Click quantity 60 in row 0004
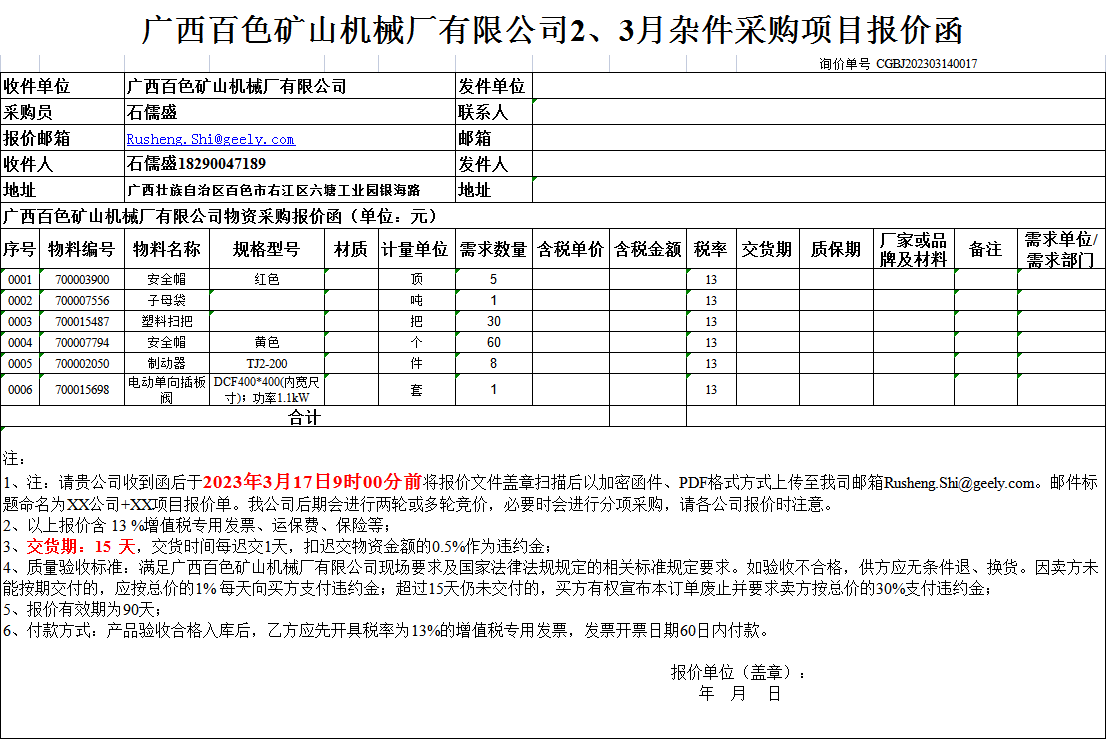 [493, 343]
